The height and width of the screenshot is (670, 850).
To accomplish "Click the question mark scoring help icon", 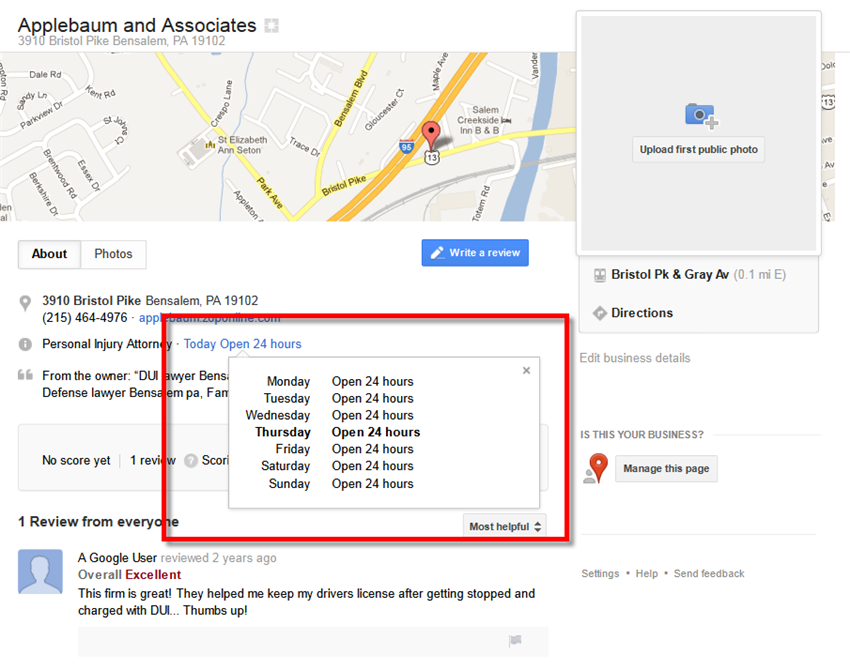I will tap(191, 461).
